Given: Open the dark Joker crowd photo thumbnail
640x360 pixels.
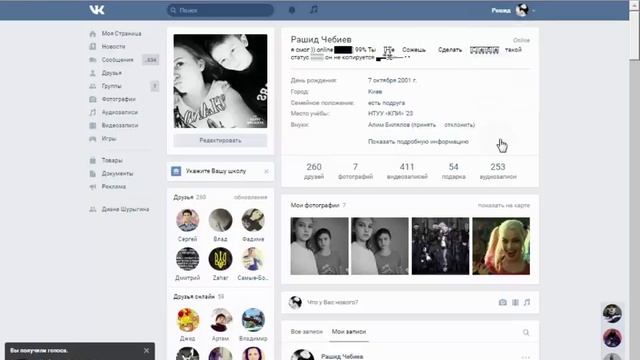Looking at the screenshot, I should pyautogui.click(x=440, y=246).
